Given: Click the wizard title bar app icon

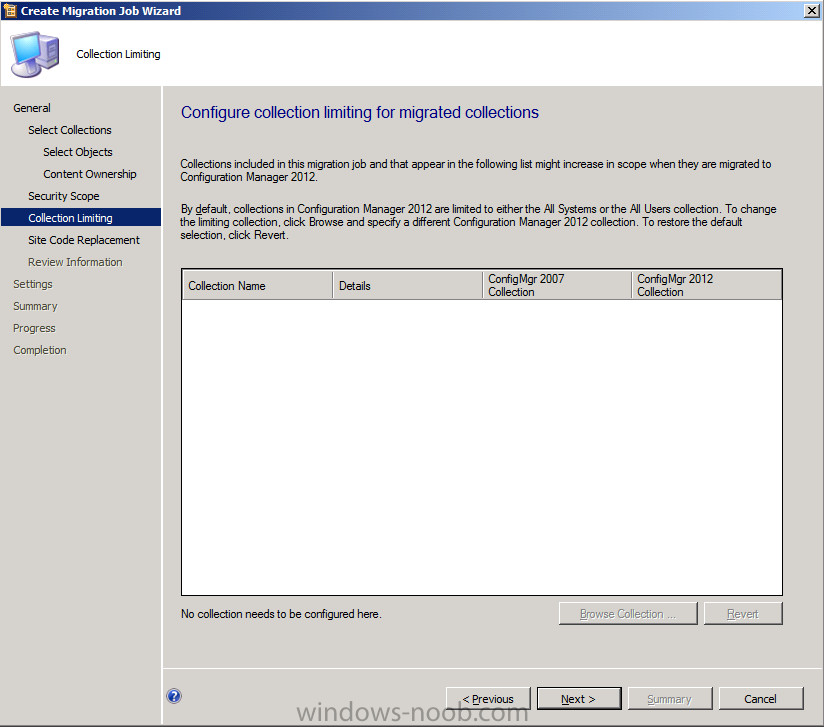Looking at the screenshot, I should pos(9,11).
